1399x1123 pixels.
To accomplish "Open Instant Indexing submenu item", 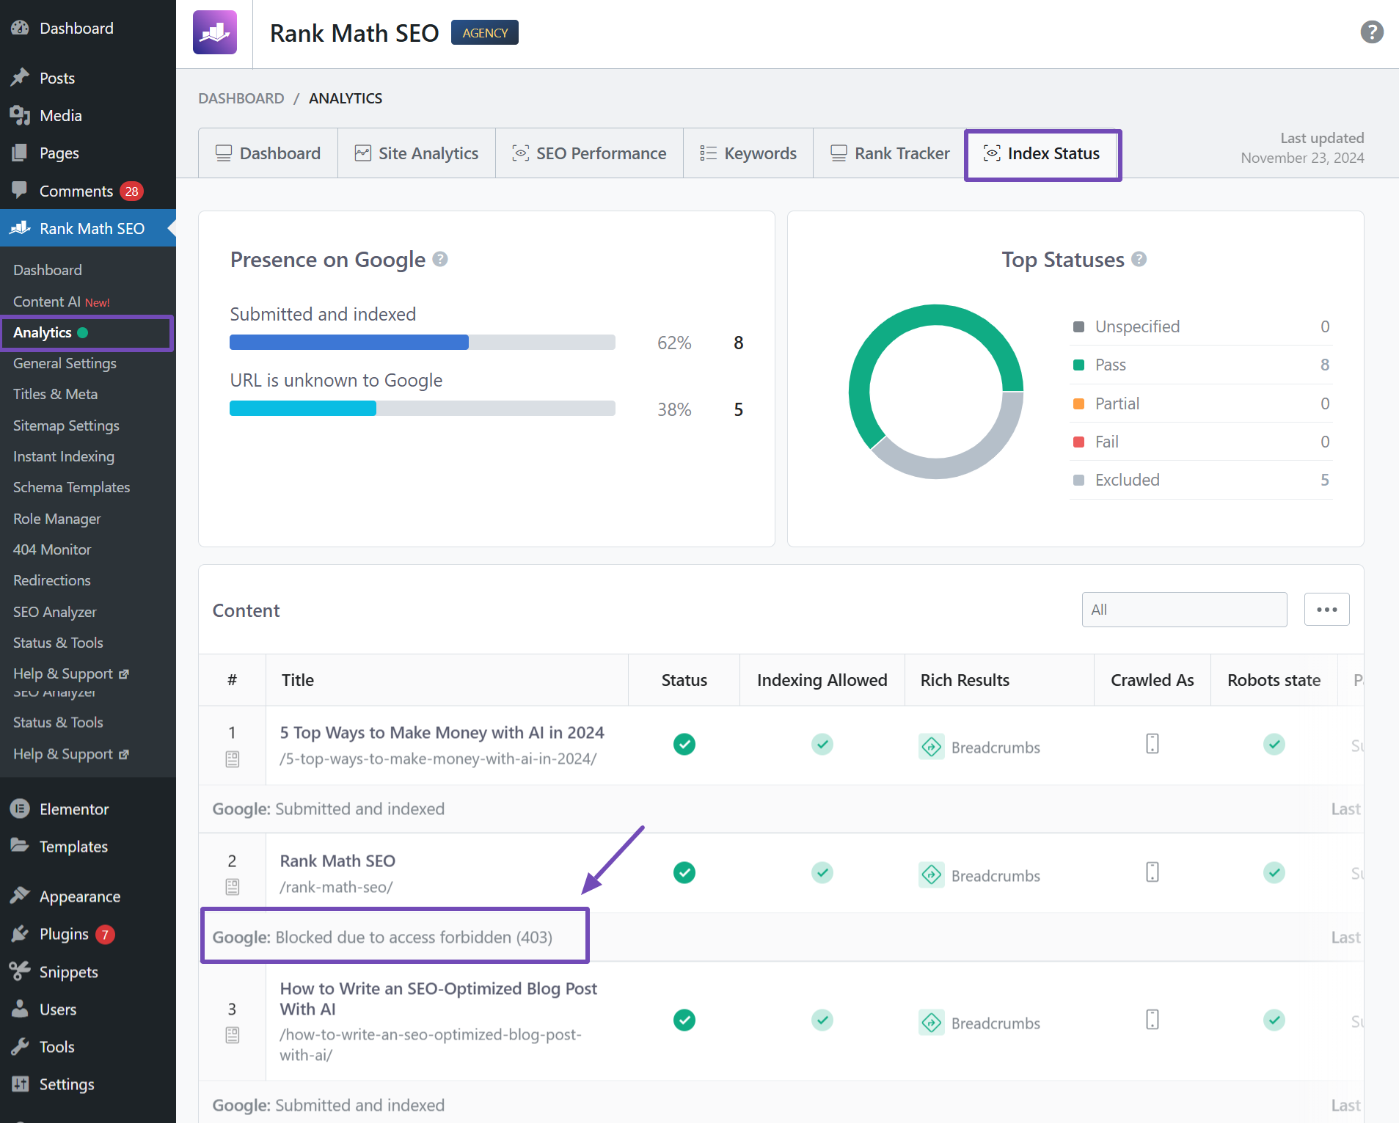I will pos(64,456).
